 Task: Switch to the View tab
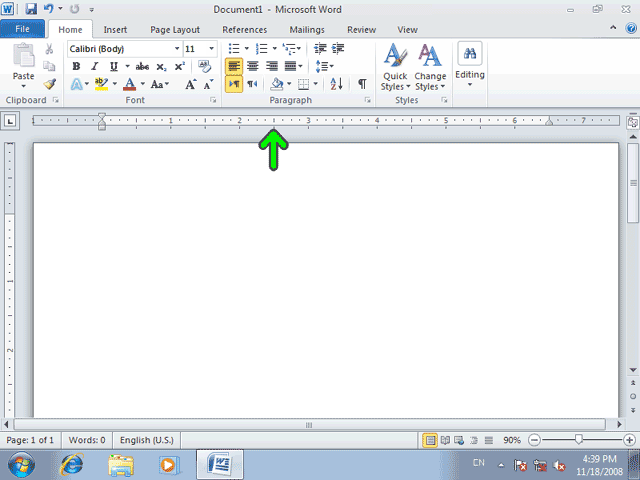click(407, 29)
